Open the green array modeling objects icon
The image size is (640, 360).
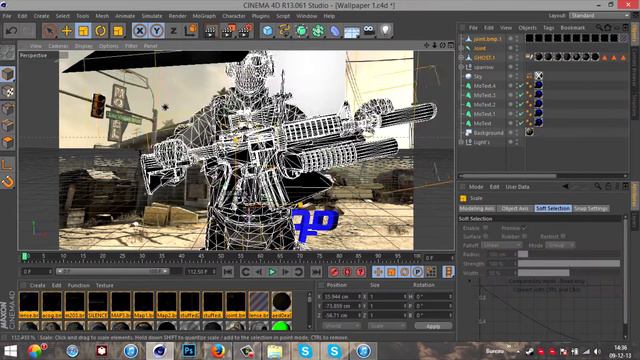(x=318, y=31)
